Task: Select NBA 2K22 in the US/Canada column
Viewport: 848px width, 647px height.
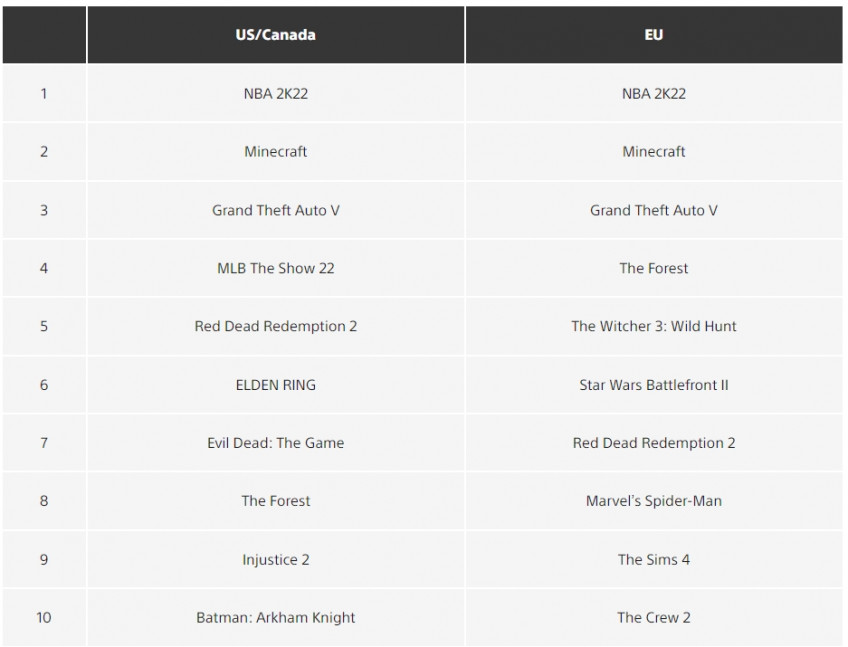Action: coord(275,94)
